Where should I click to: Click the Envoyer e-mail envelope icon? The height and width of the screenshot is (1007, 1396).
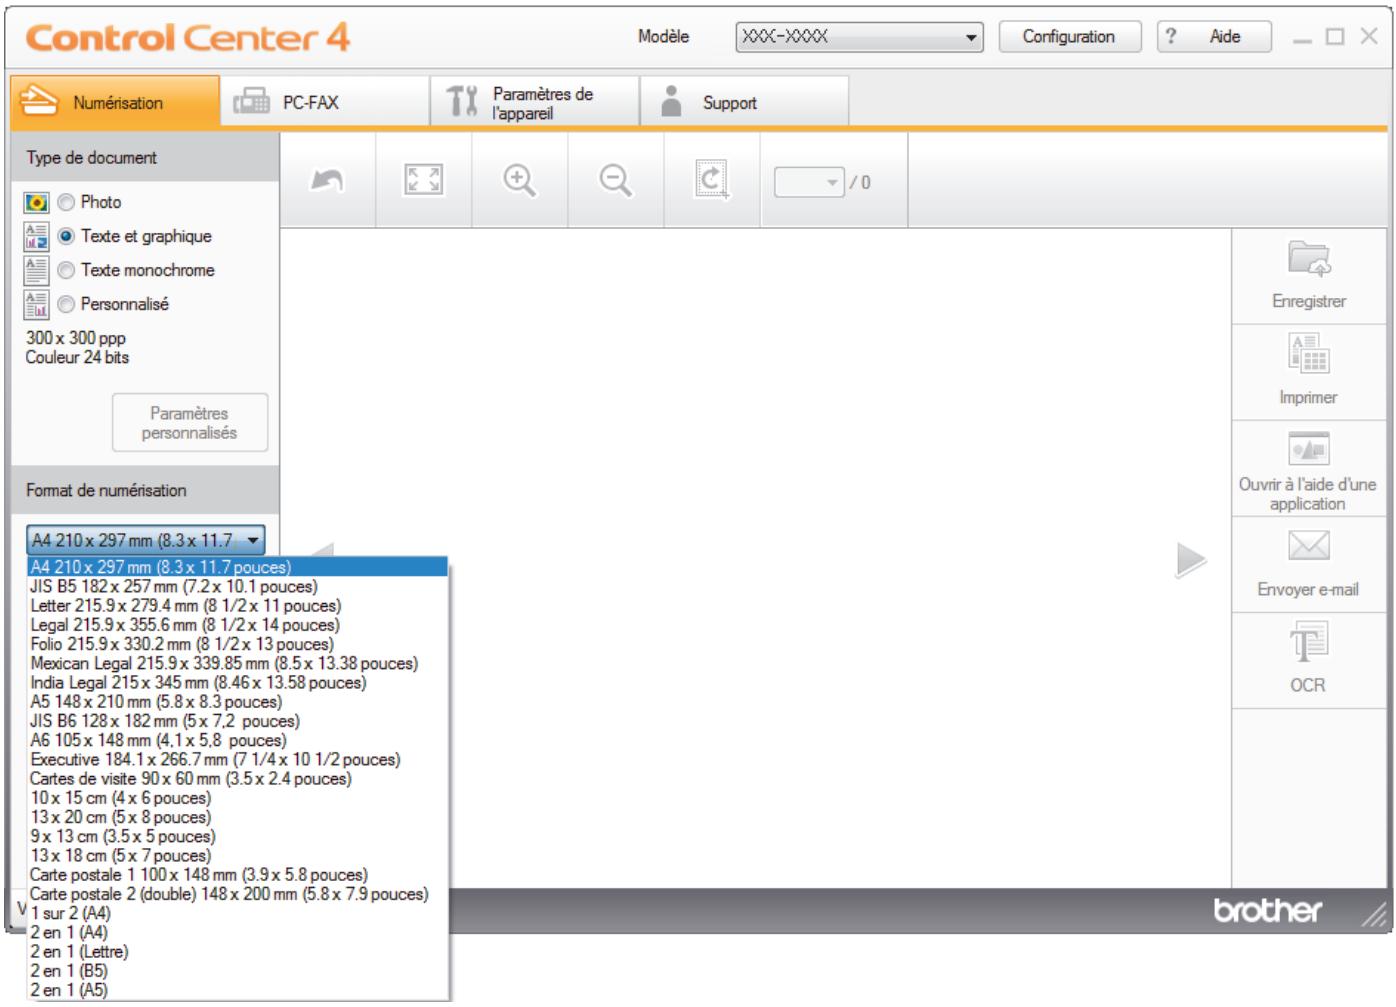tap(1308, 546)
